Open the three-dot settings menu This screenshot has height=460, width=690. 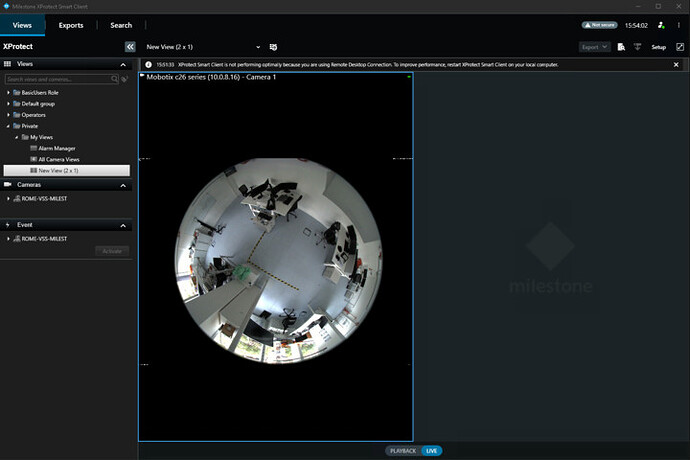tap(677, 25)
